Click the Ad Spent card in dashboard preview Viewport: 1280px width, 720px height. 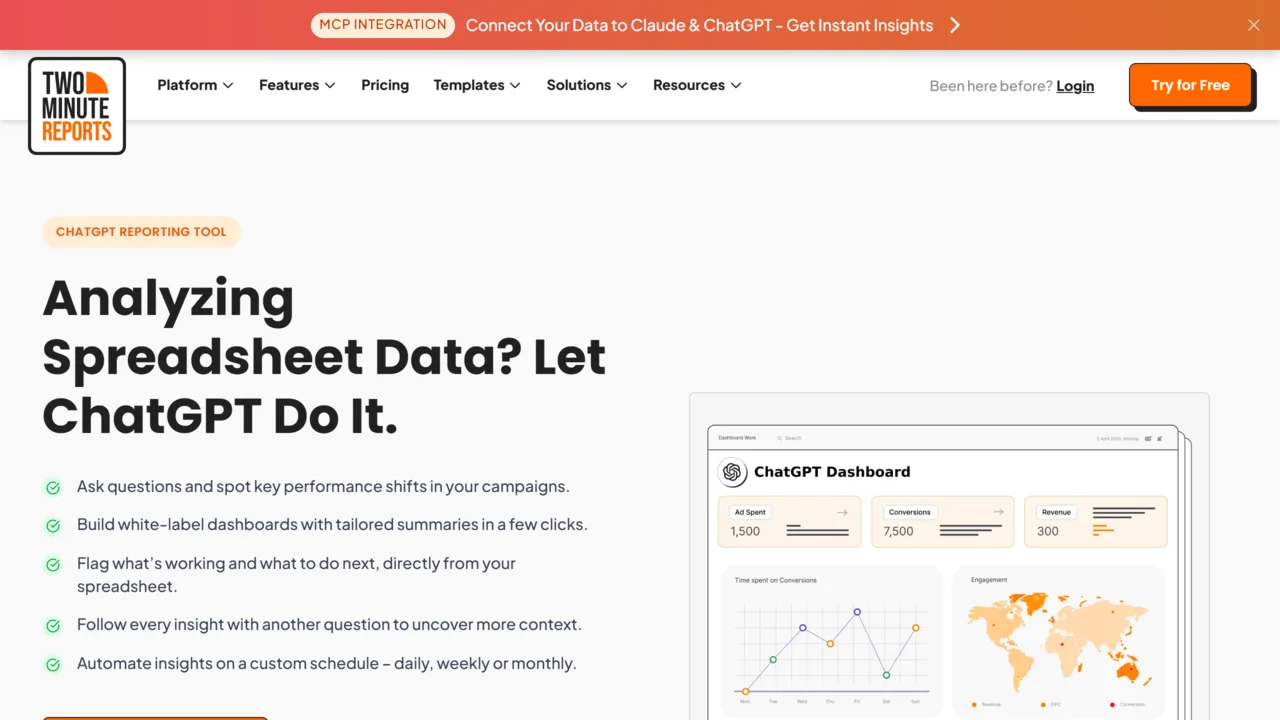[789, 522]
